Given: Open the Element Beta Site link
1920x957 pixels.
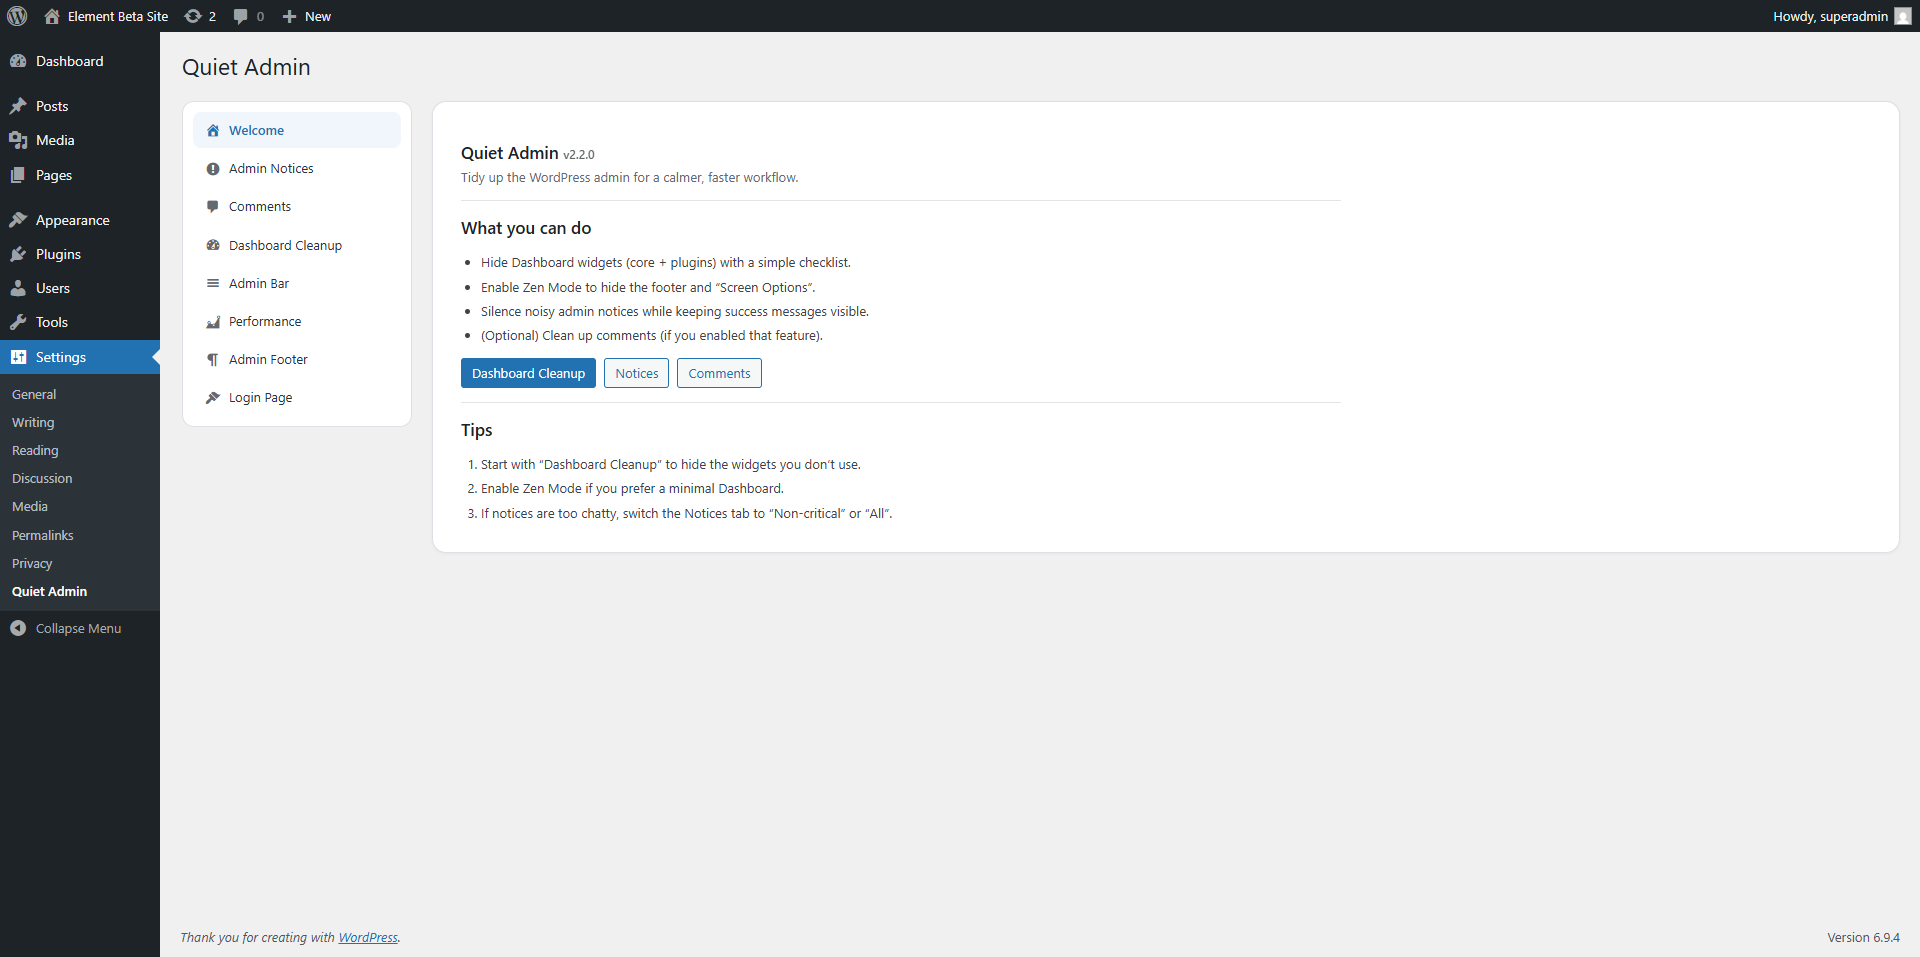Looking at the screenshot, I should pos(106,16).
